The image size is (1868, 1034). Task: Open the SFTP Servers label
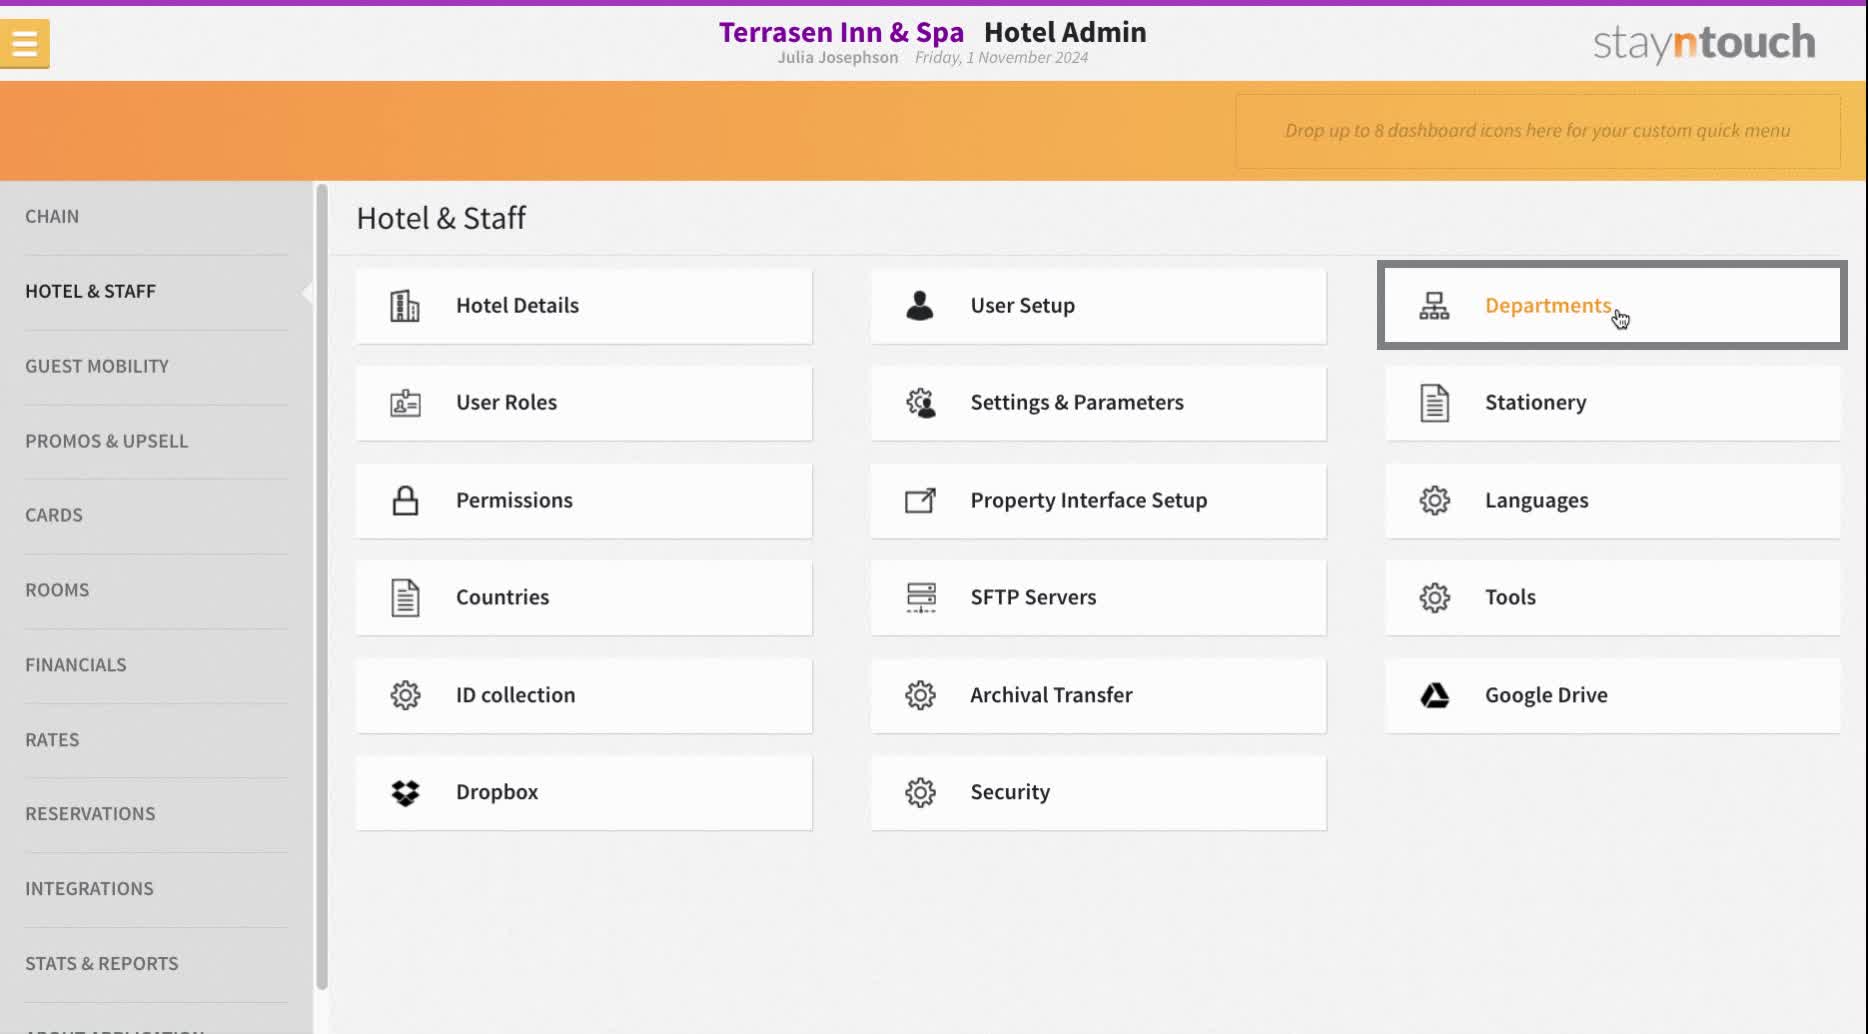pos(1033,598)
